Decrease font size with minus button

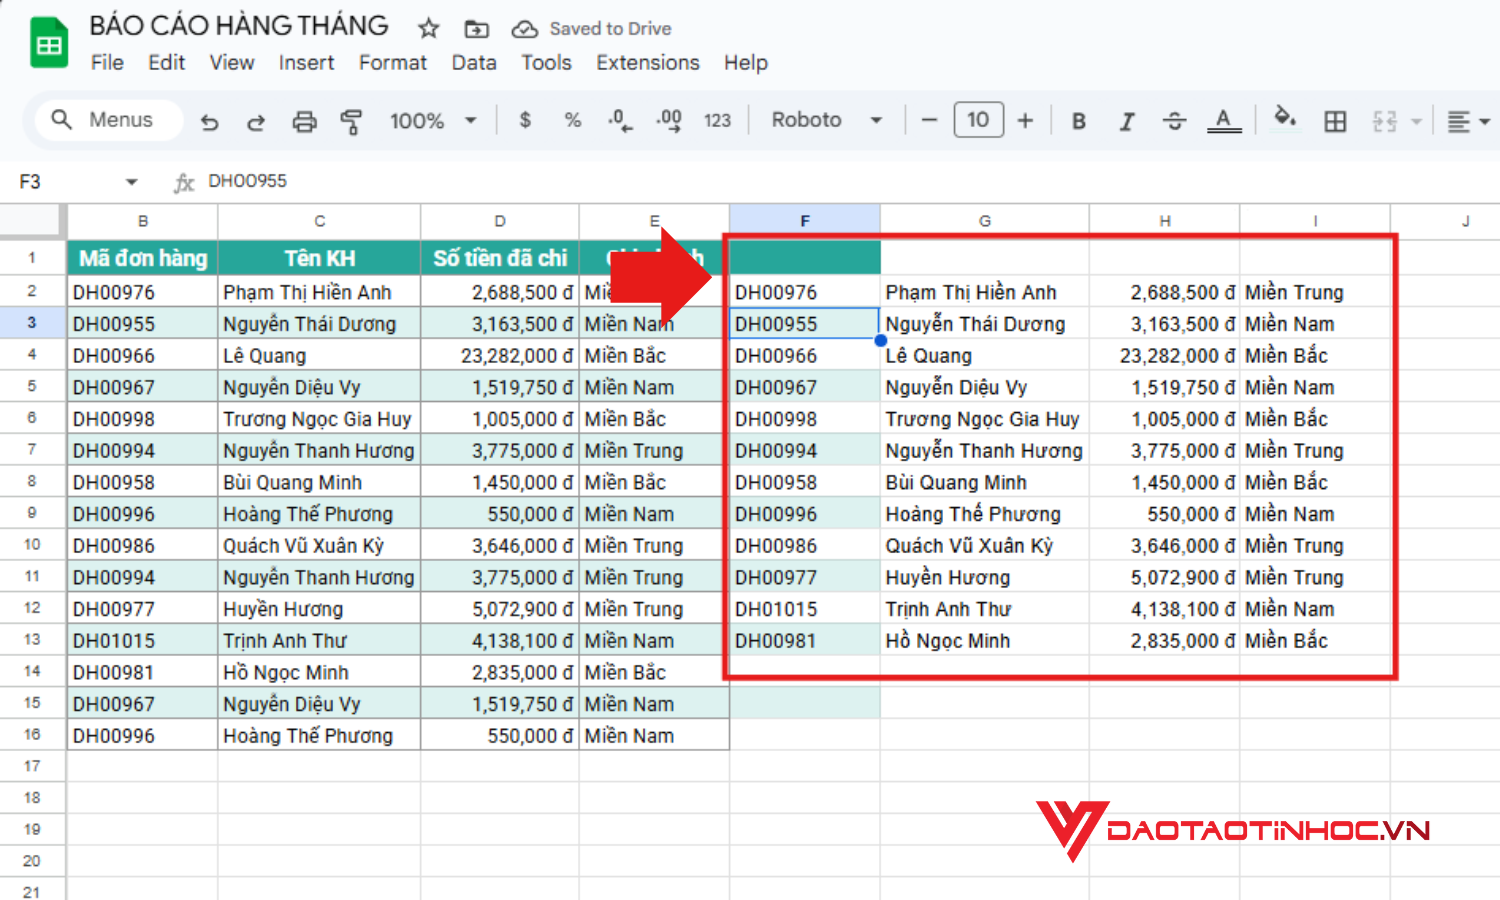coord(929,120)
